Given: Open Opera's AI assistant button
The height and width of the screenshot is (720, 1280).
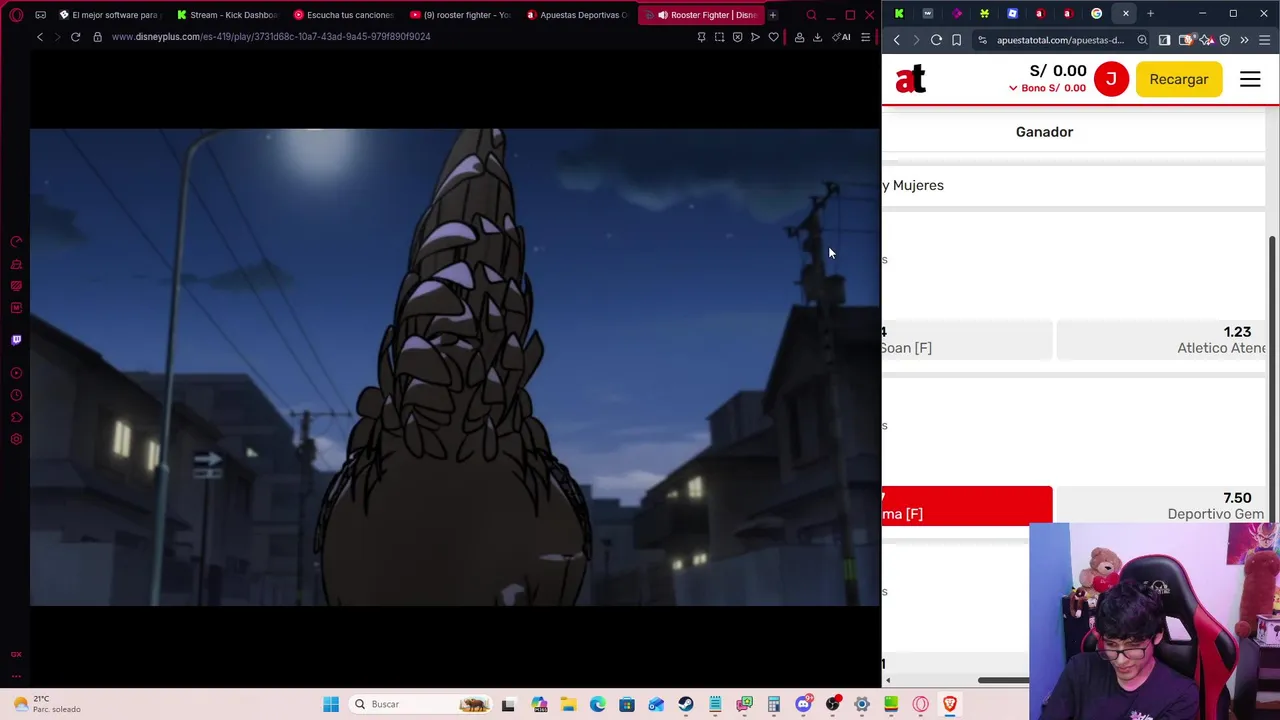Looking at the screenshot, I should [x=841, y=37].
